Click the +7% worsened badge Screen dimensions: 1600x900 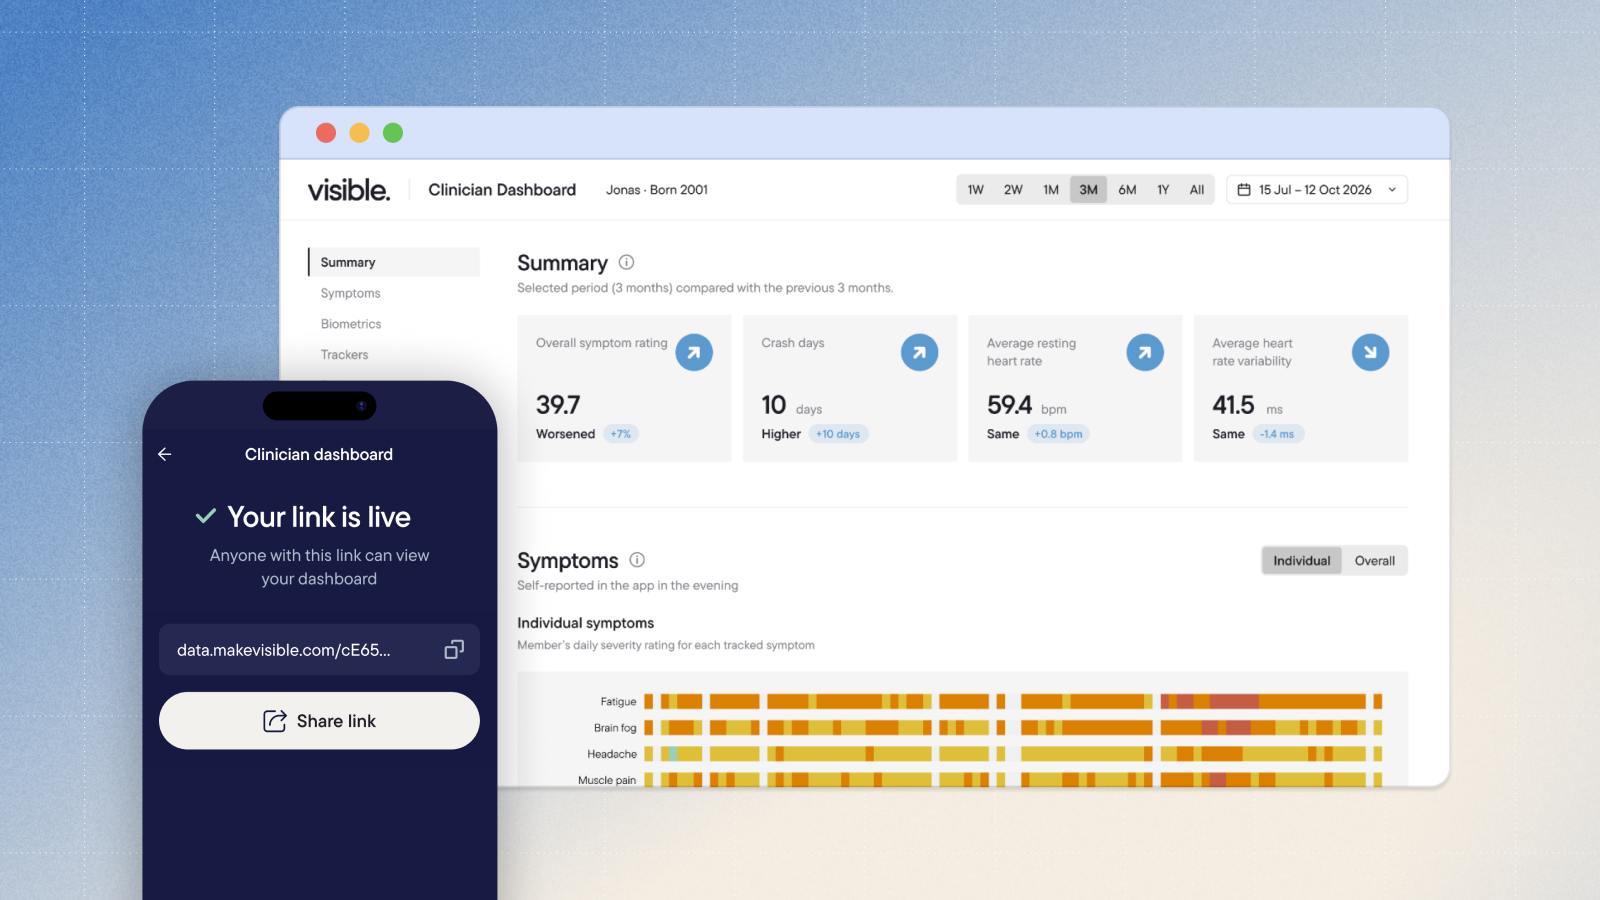(x=621, y=434)
